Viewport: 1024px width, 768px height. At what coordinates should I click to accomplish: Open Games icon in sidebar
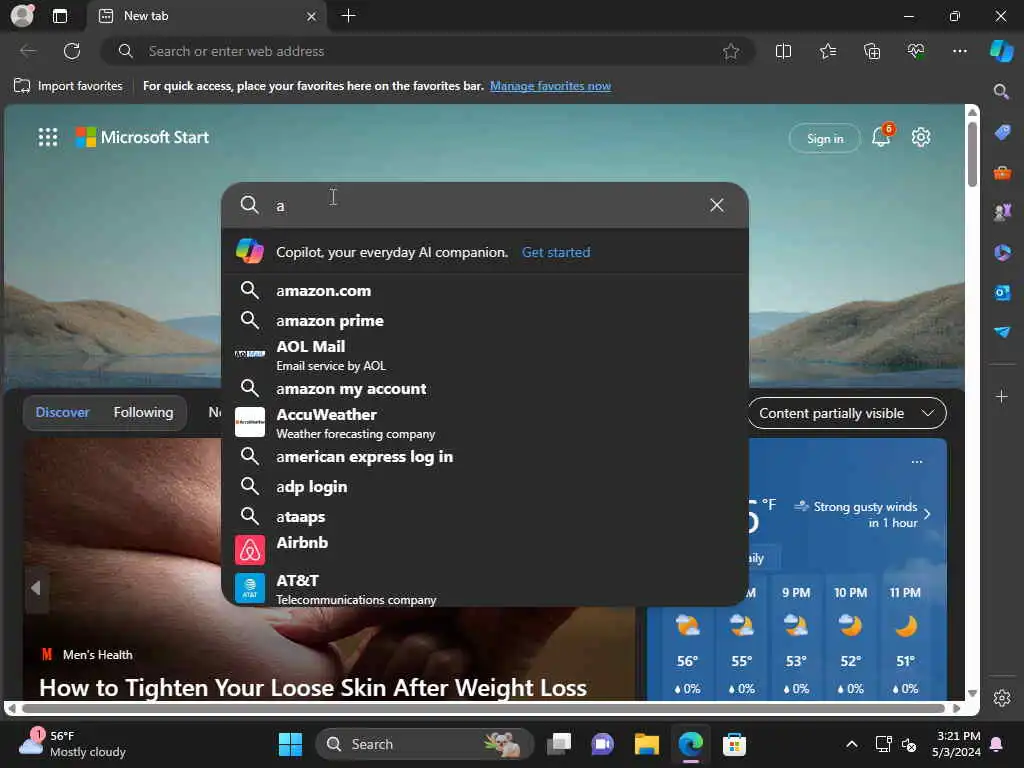1002,212
